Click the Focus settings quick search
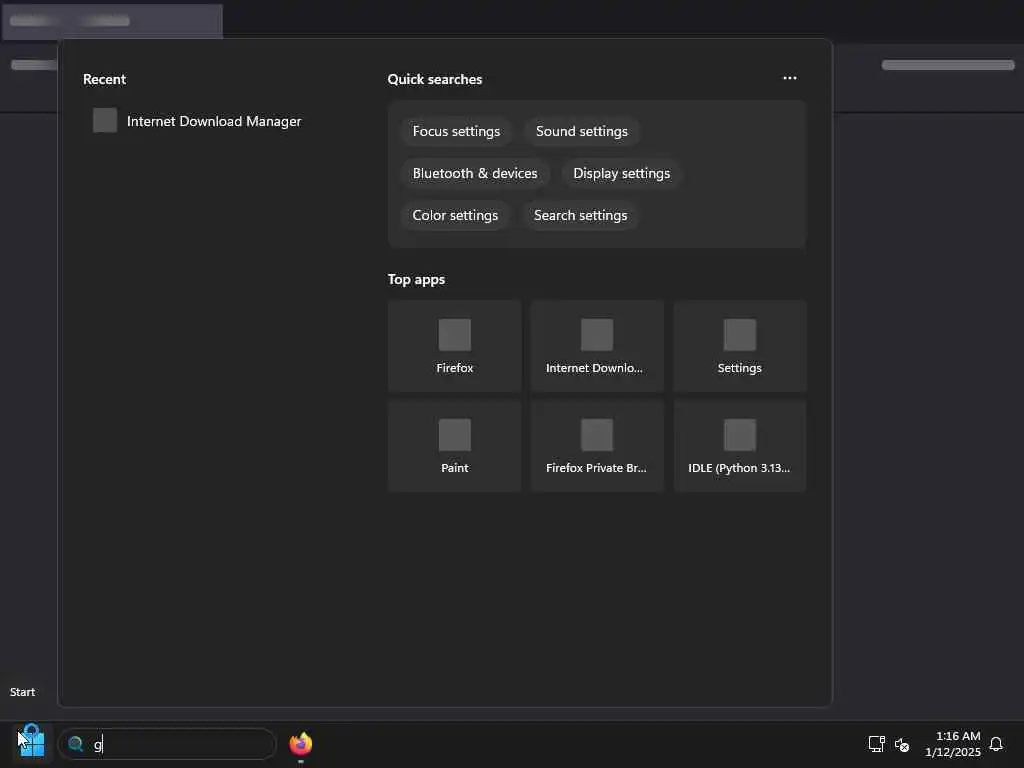 click(x=456, y=131)
